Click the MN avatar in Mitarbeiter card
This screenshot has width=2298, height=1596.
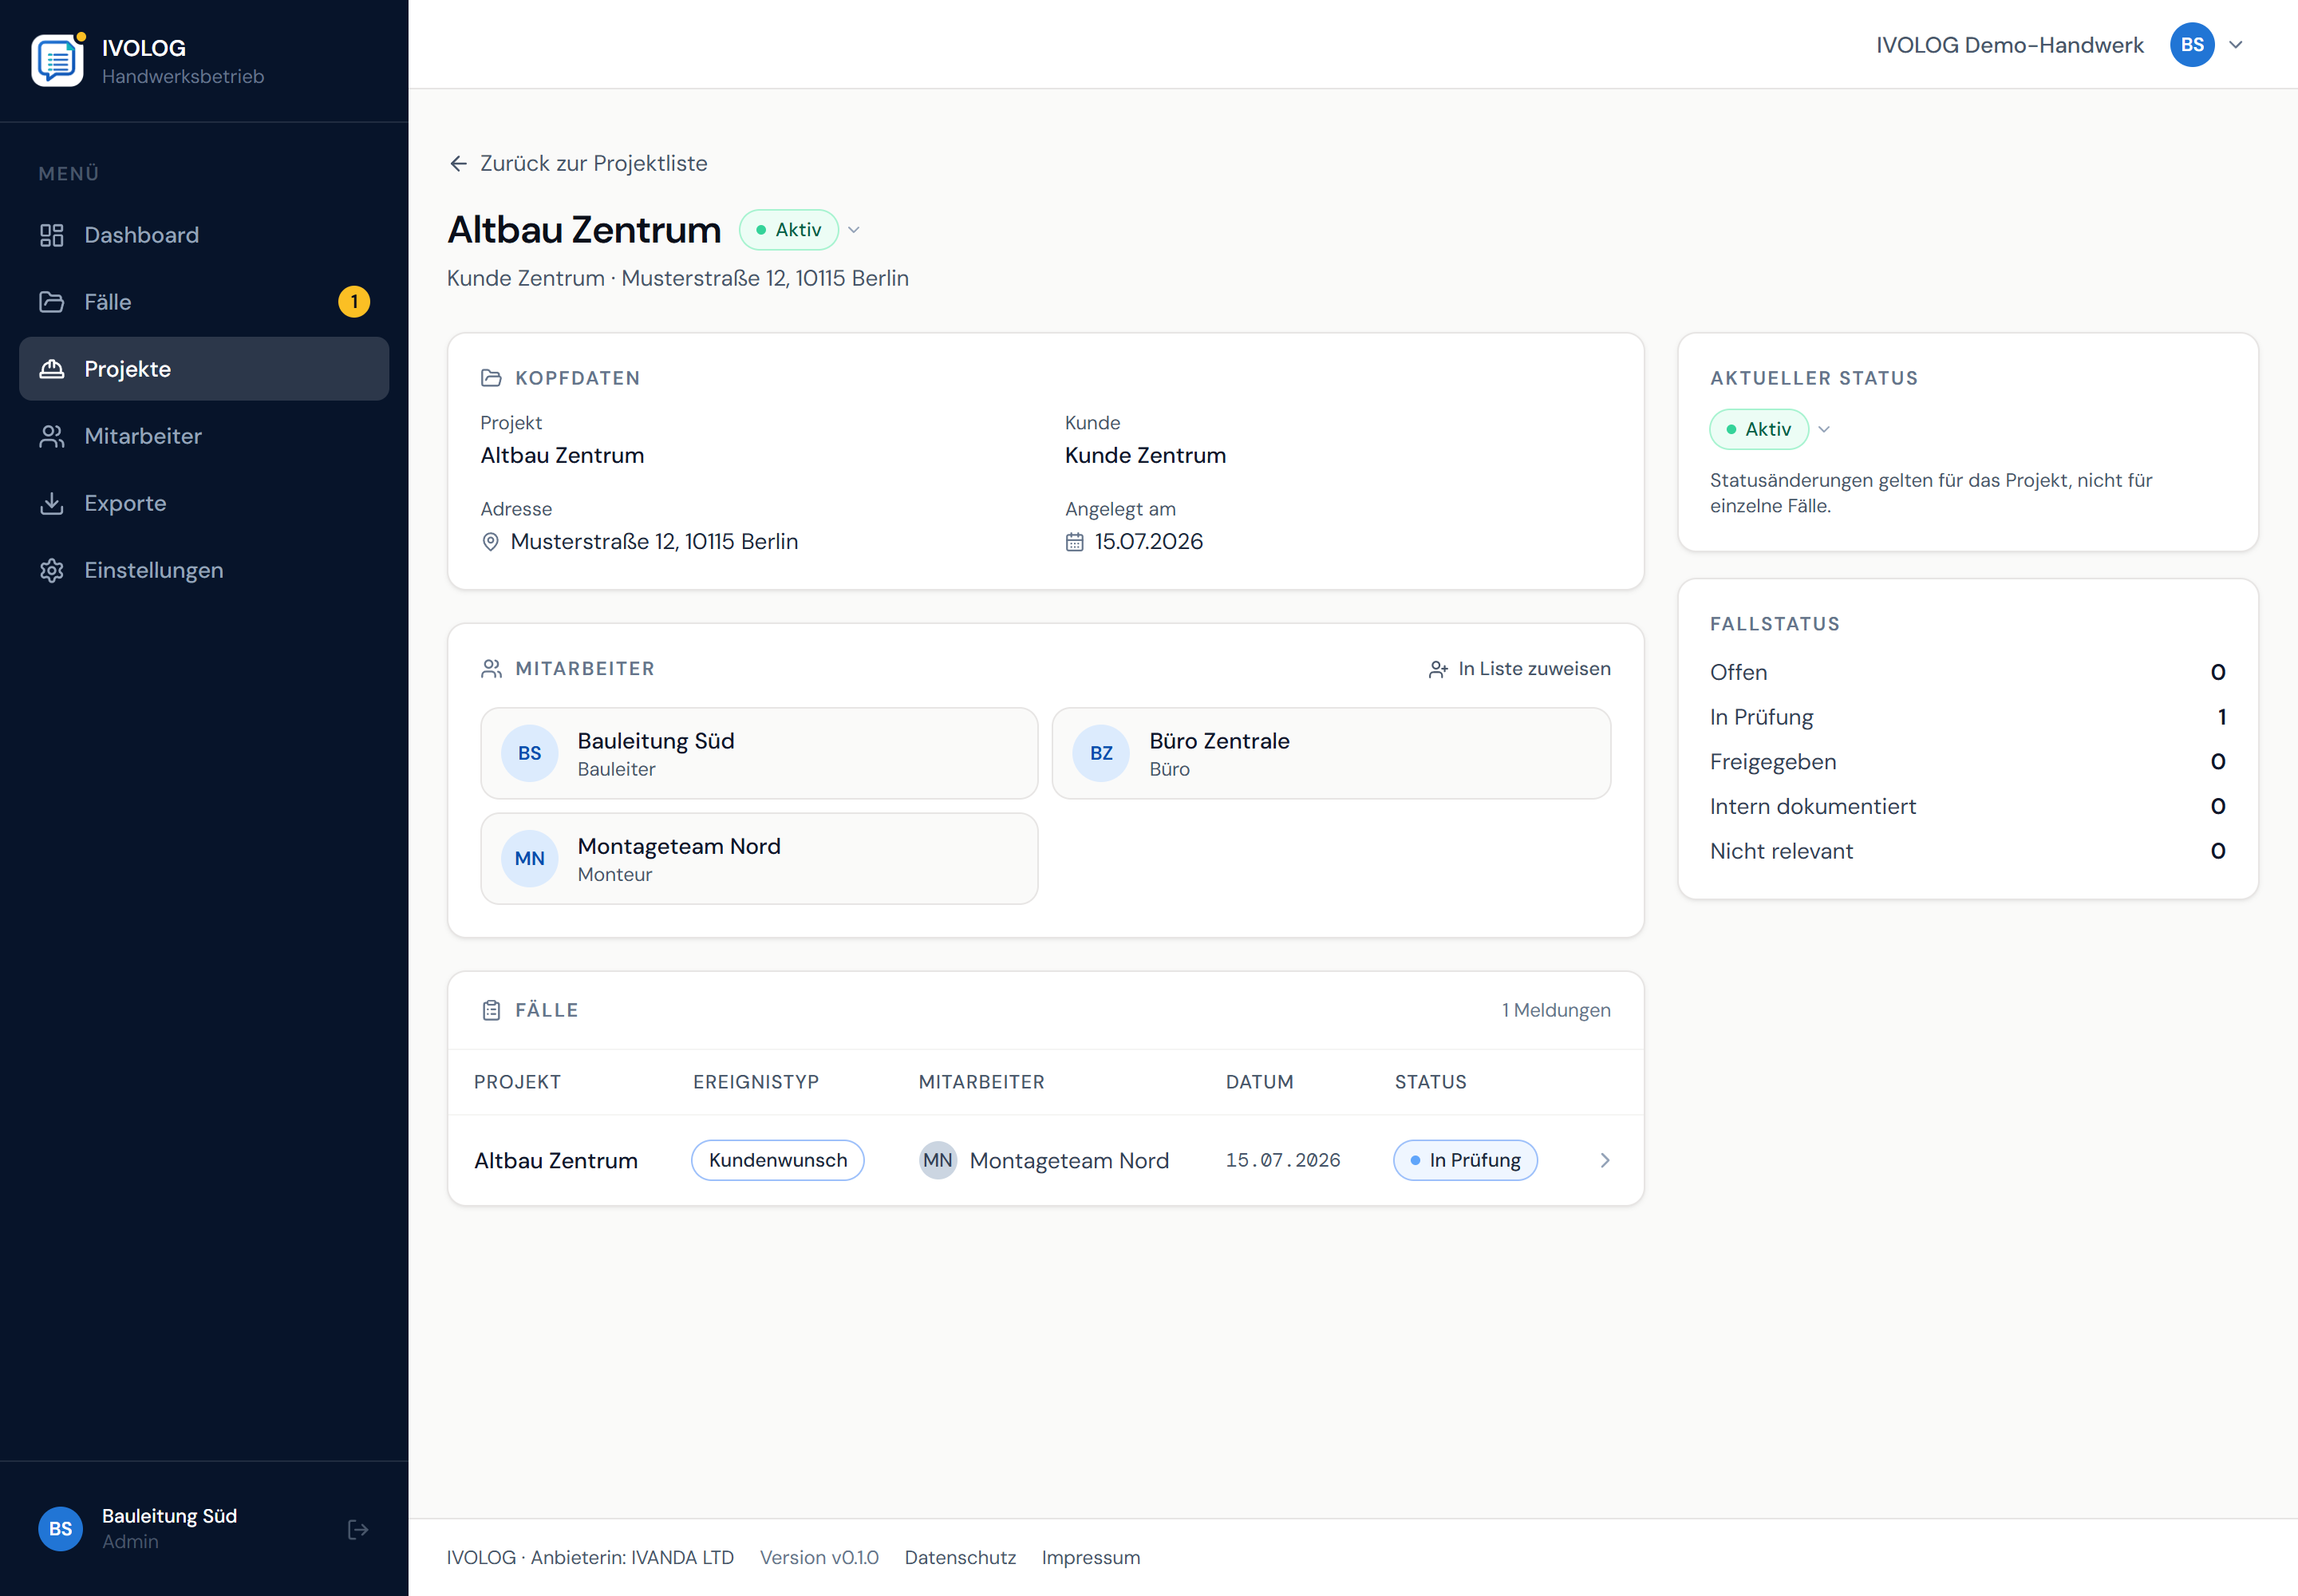[x=530, y=858]
